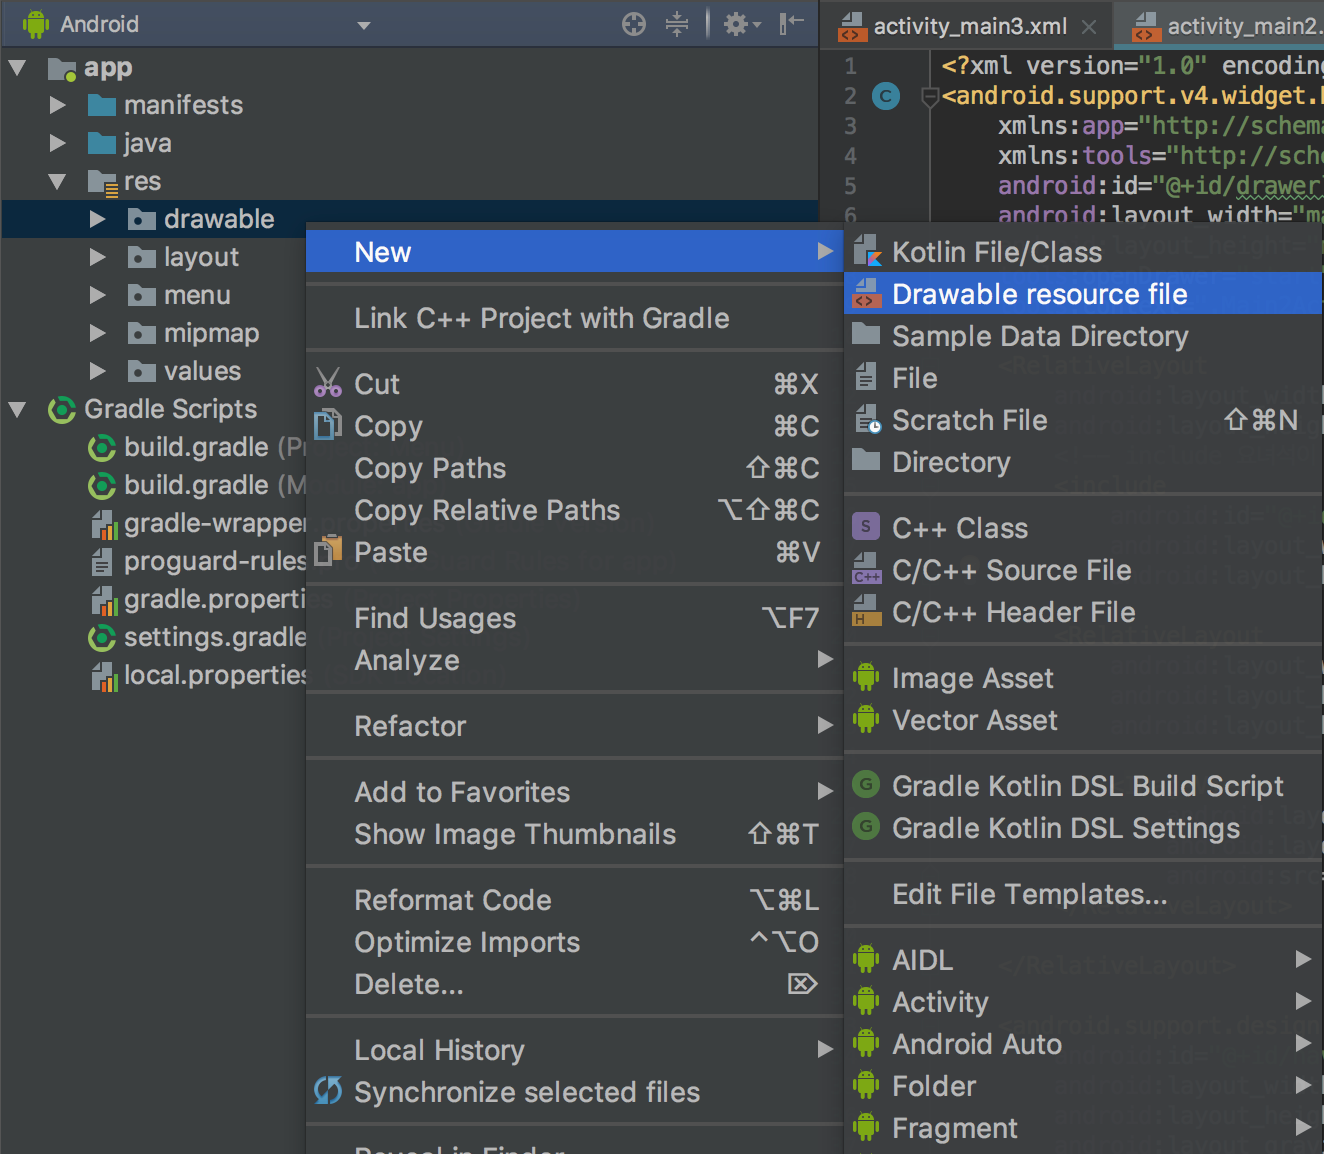Click the collapse all icon in project toolbar
The height and width of the screenshot is (1154, 1324).
pyautogui.click(x=677, y=24)
